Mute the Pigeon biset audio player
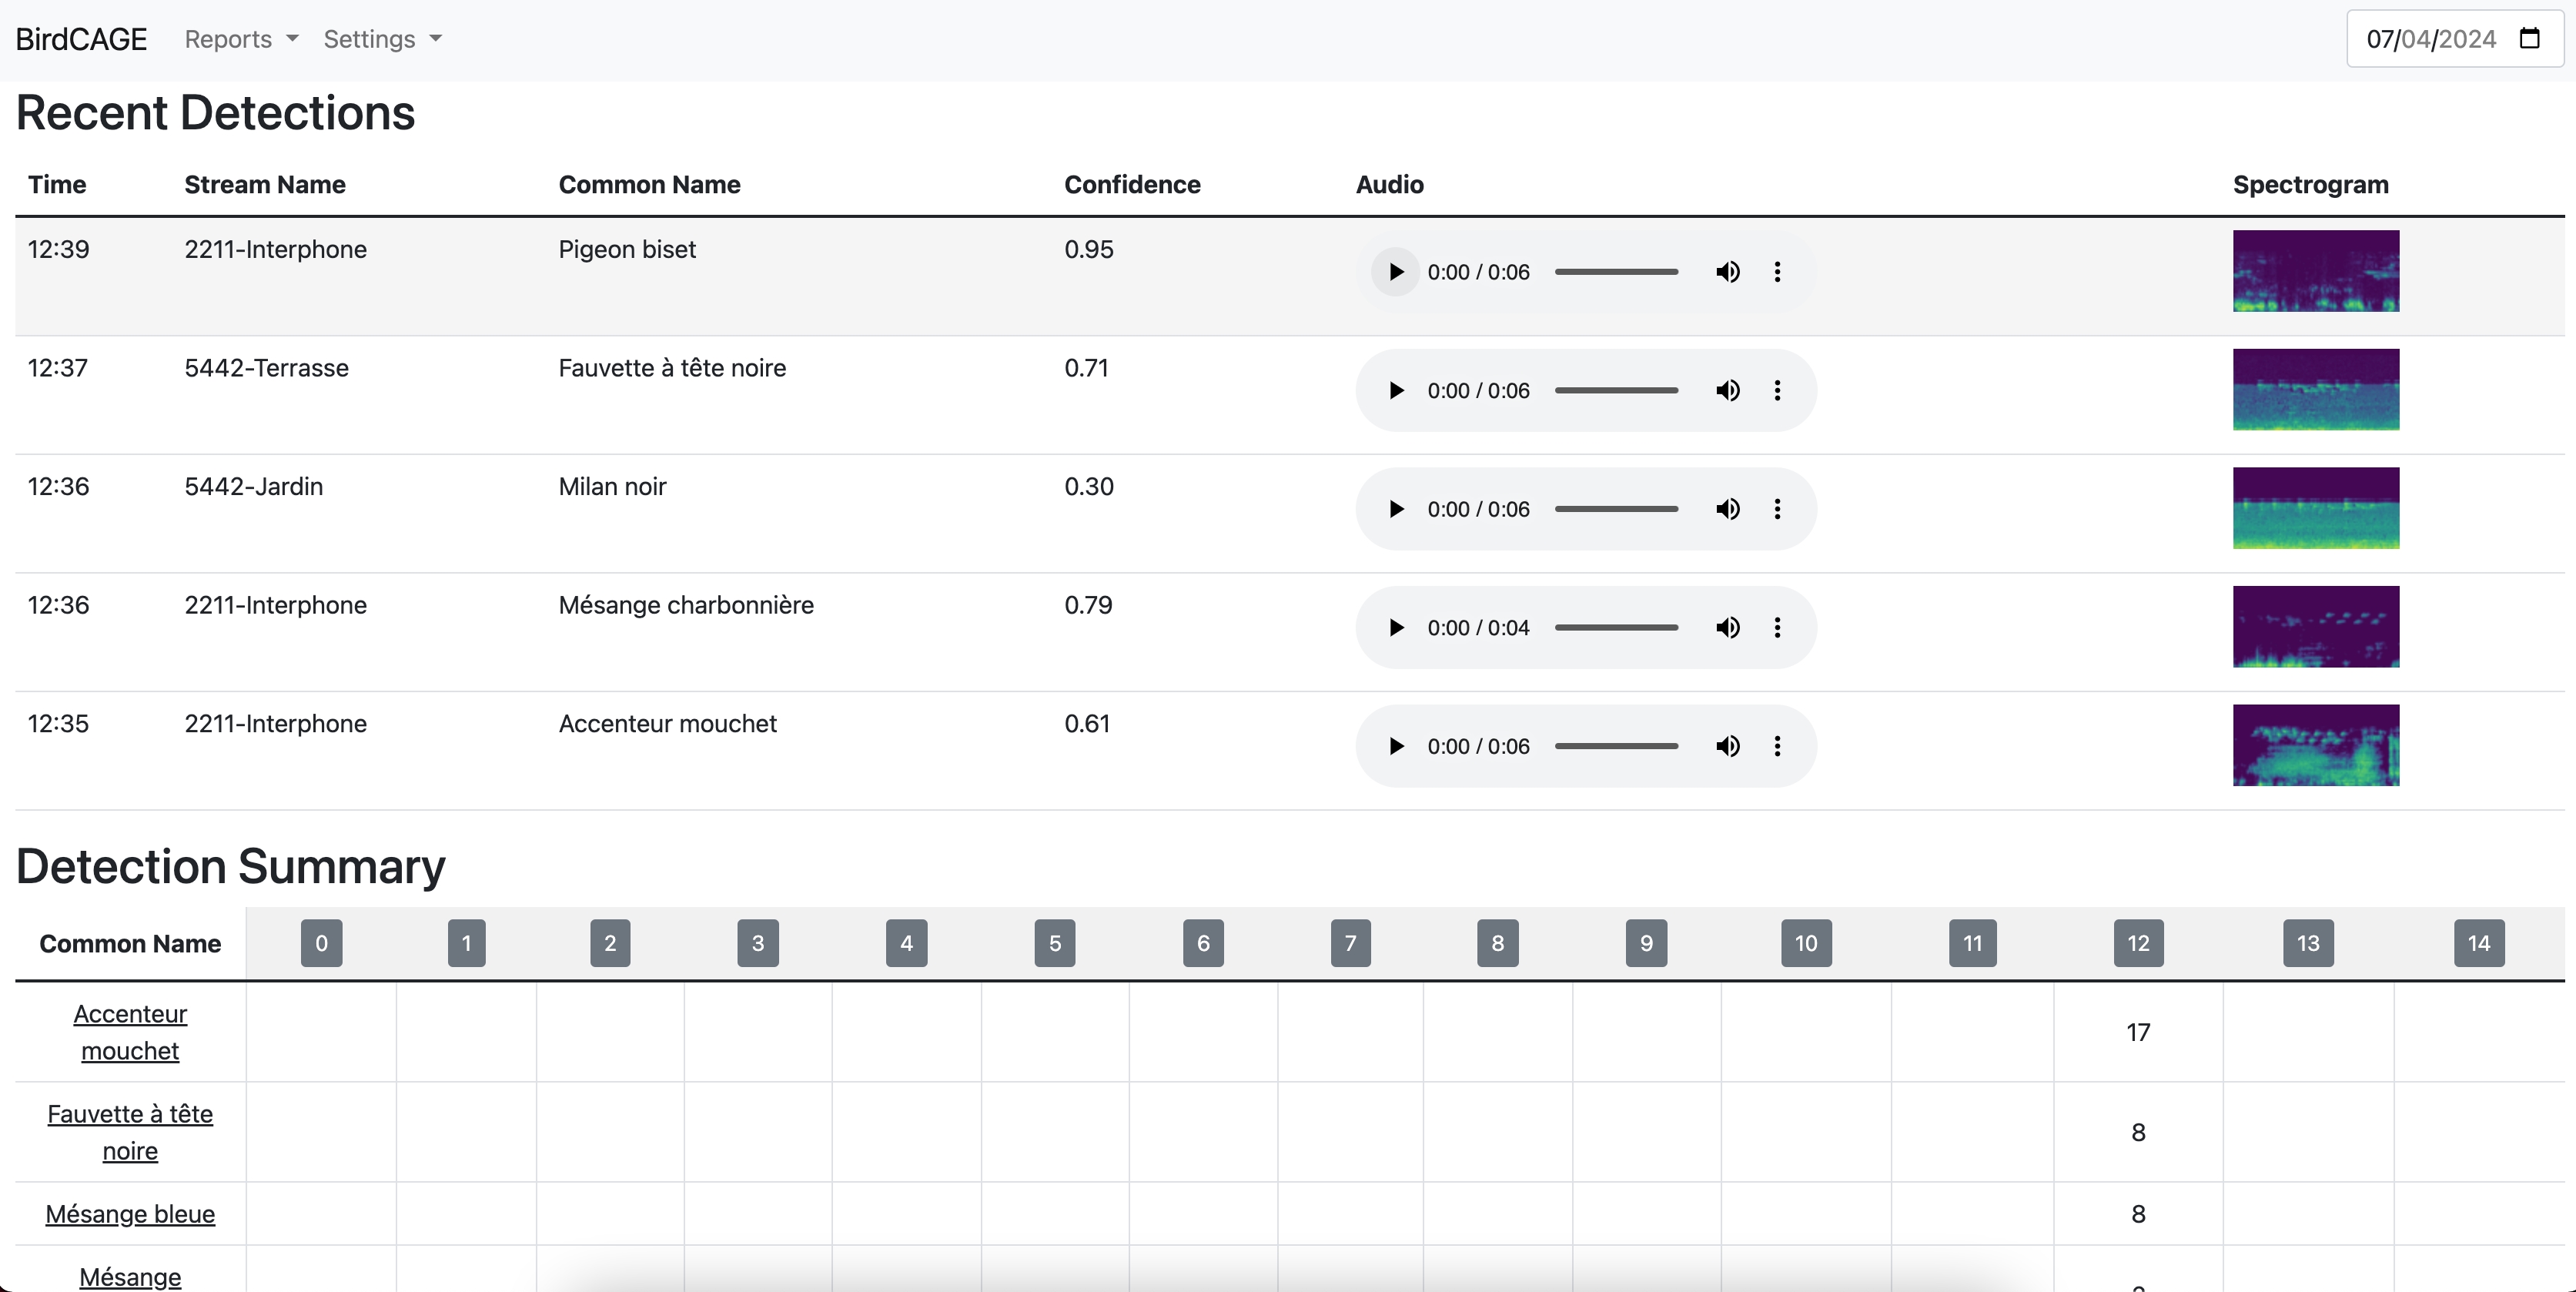The width and height of the screenshot is (2576, 1292). (1727, 272)
